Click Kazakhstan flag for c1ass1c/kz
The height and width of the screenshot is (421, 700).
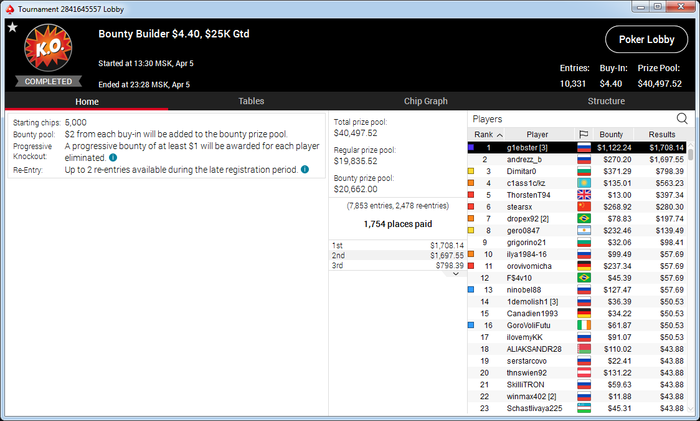point(583,183)
